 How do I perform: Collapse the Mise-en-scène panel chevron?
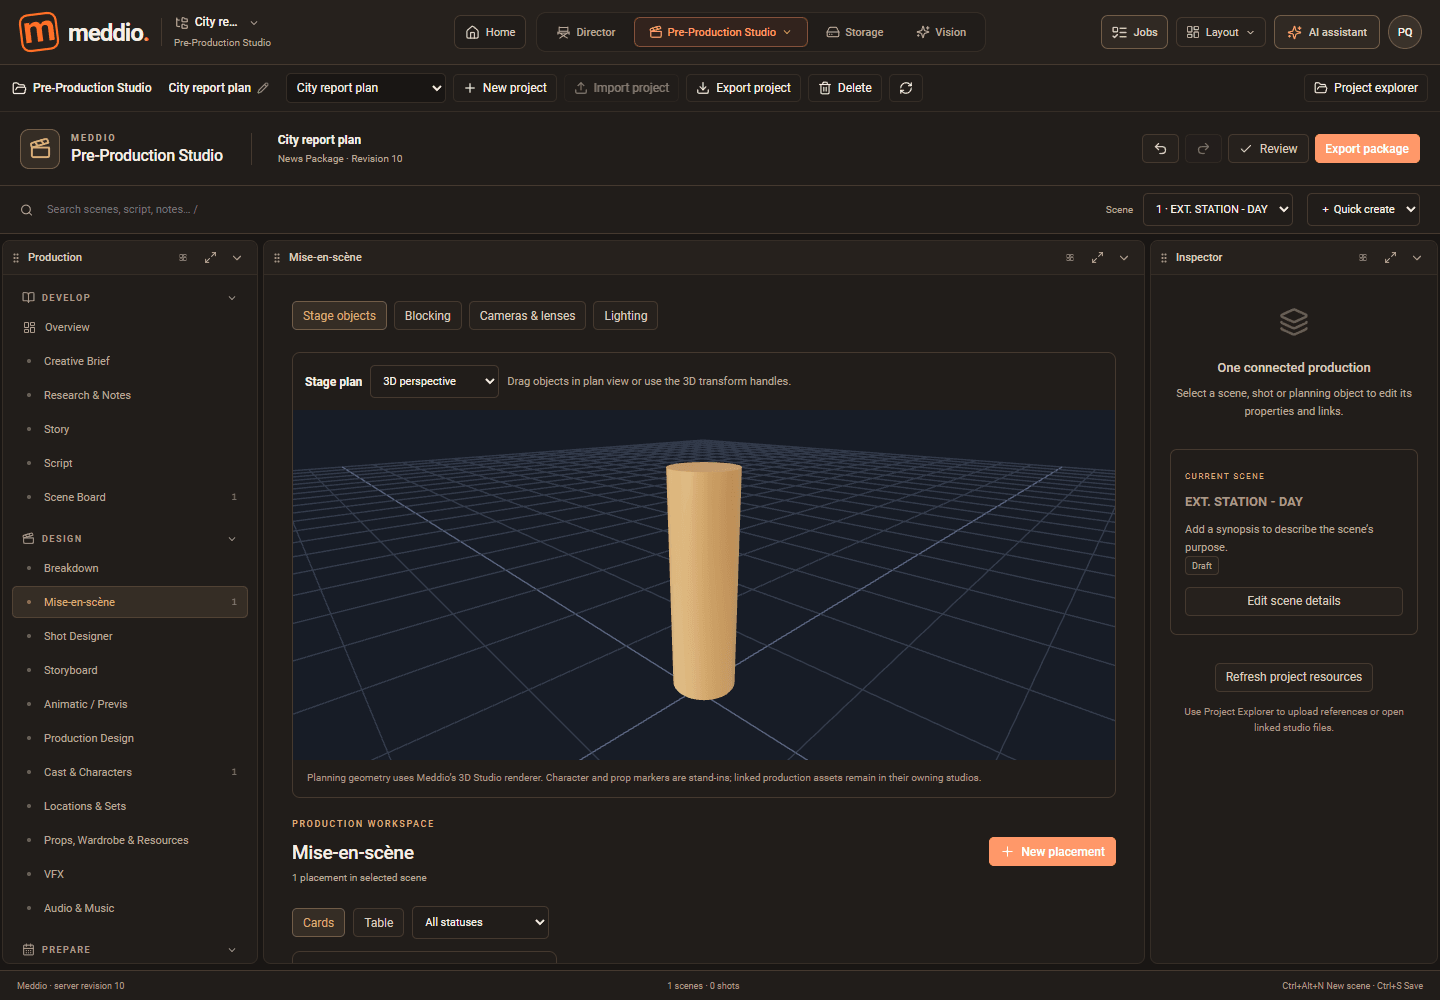(x=1124, y=258)
